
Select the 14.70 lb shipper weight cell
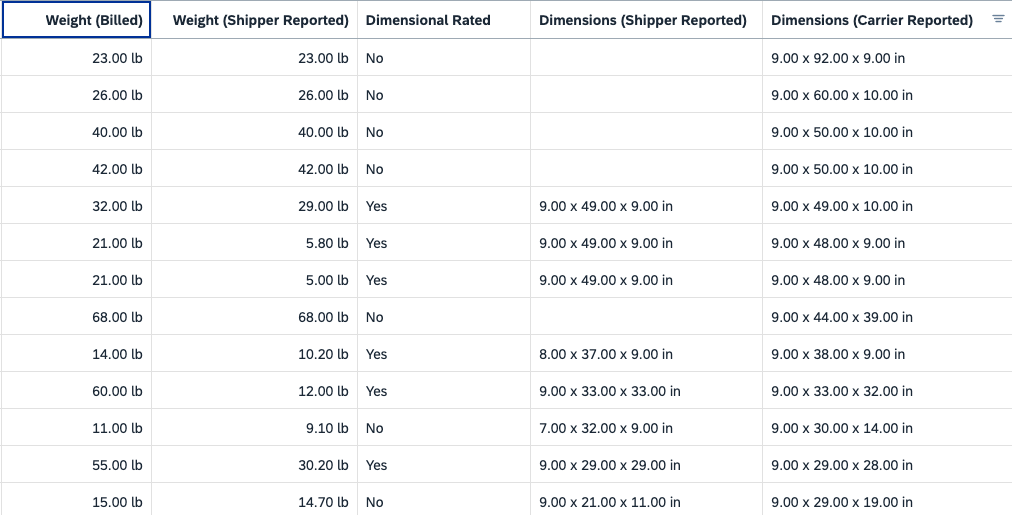pyautogui.click(x=254, y=501)
